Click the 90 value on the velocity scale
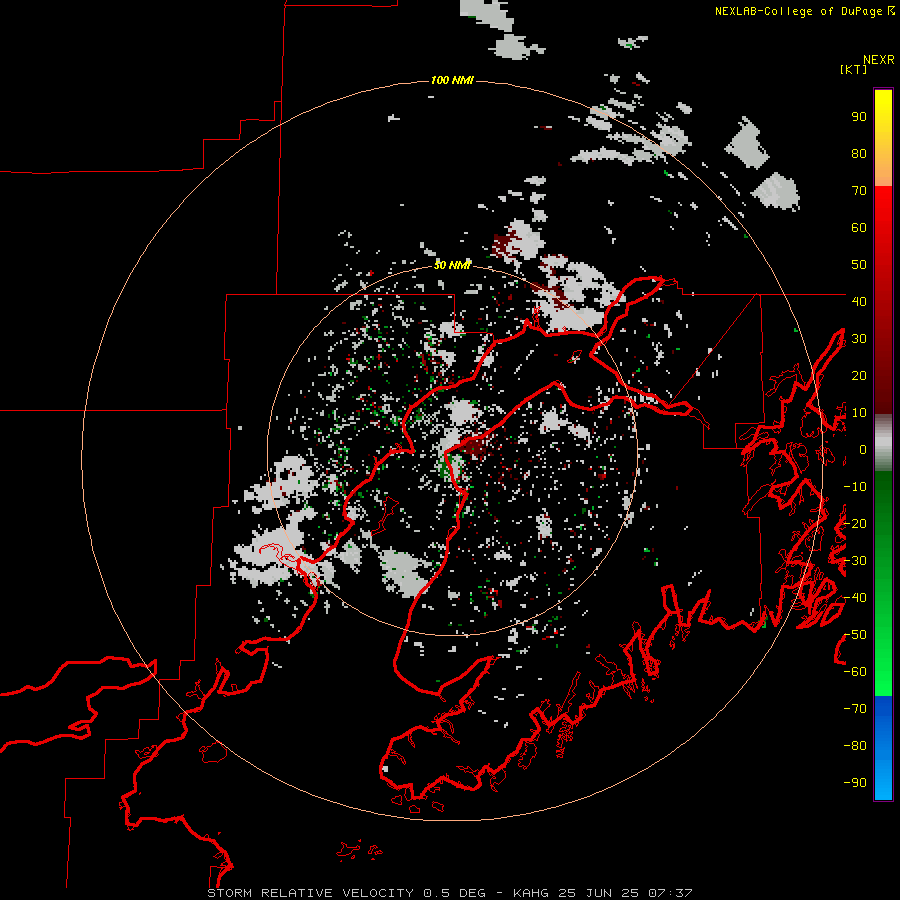The image size is (900, 900). (x=859, y=117)
